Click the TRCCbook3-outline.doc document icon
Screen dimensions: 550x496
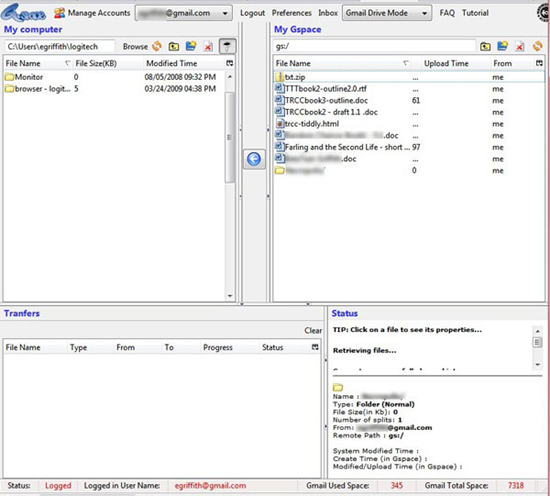point(280,100)
